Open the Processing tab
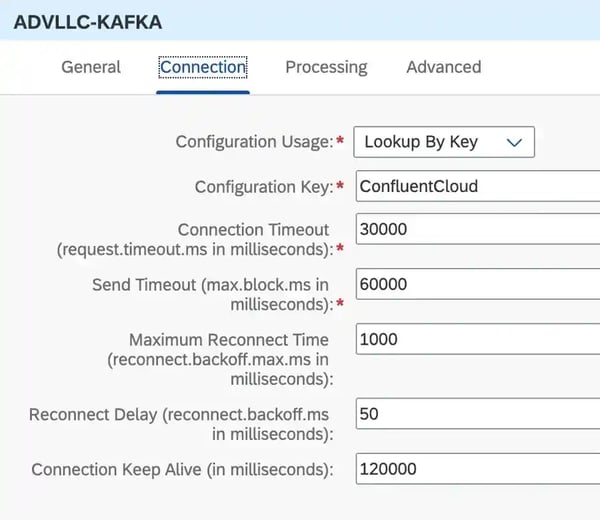The image size is (600, 520). coord(326,67)
